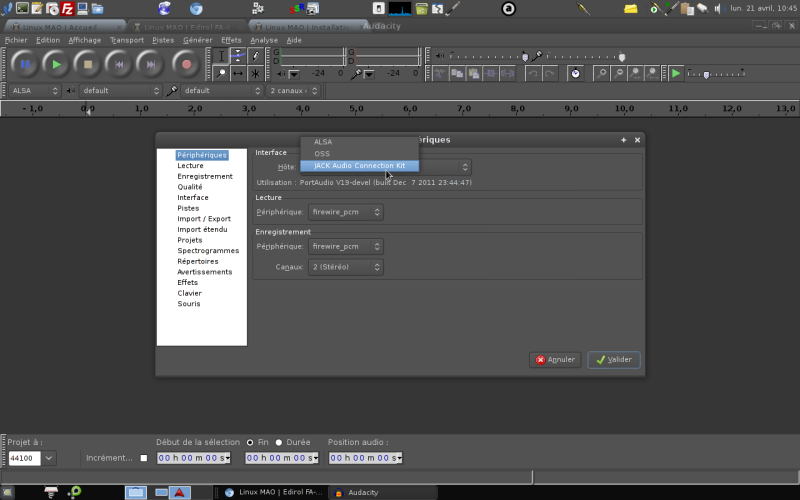Image resolution: width=800 pixels, height=500 pixels.
Task: Open the Effets menu
Action: point(231,40)
